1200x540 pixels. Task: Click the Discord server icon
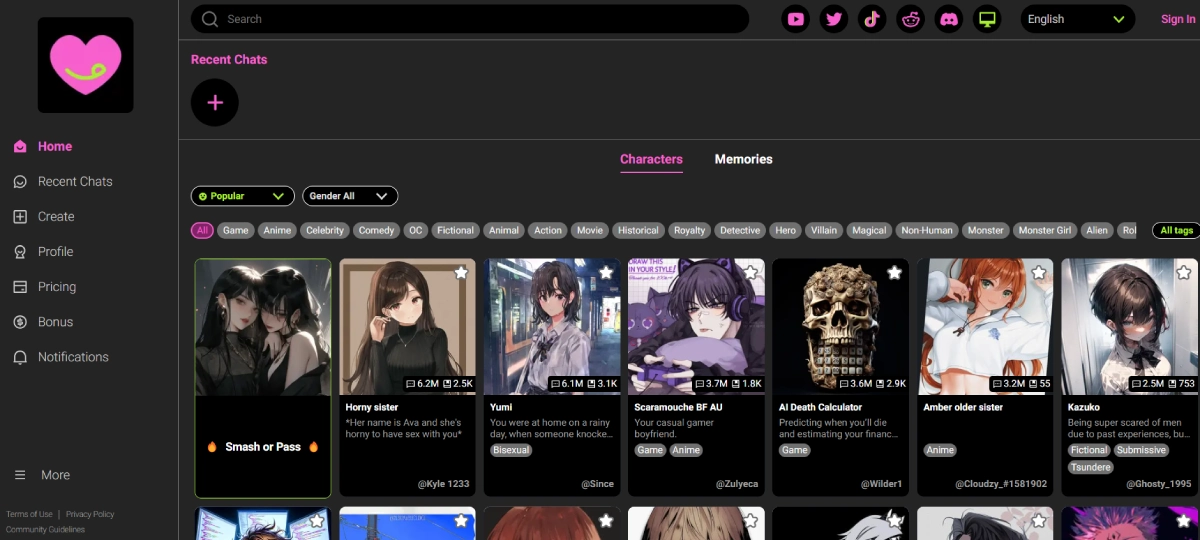(x=948, y=19)
